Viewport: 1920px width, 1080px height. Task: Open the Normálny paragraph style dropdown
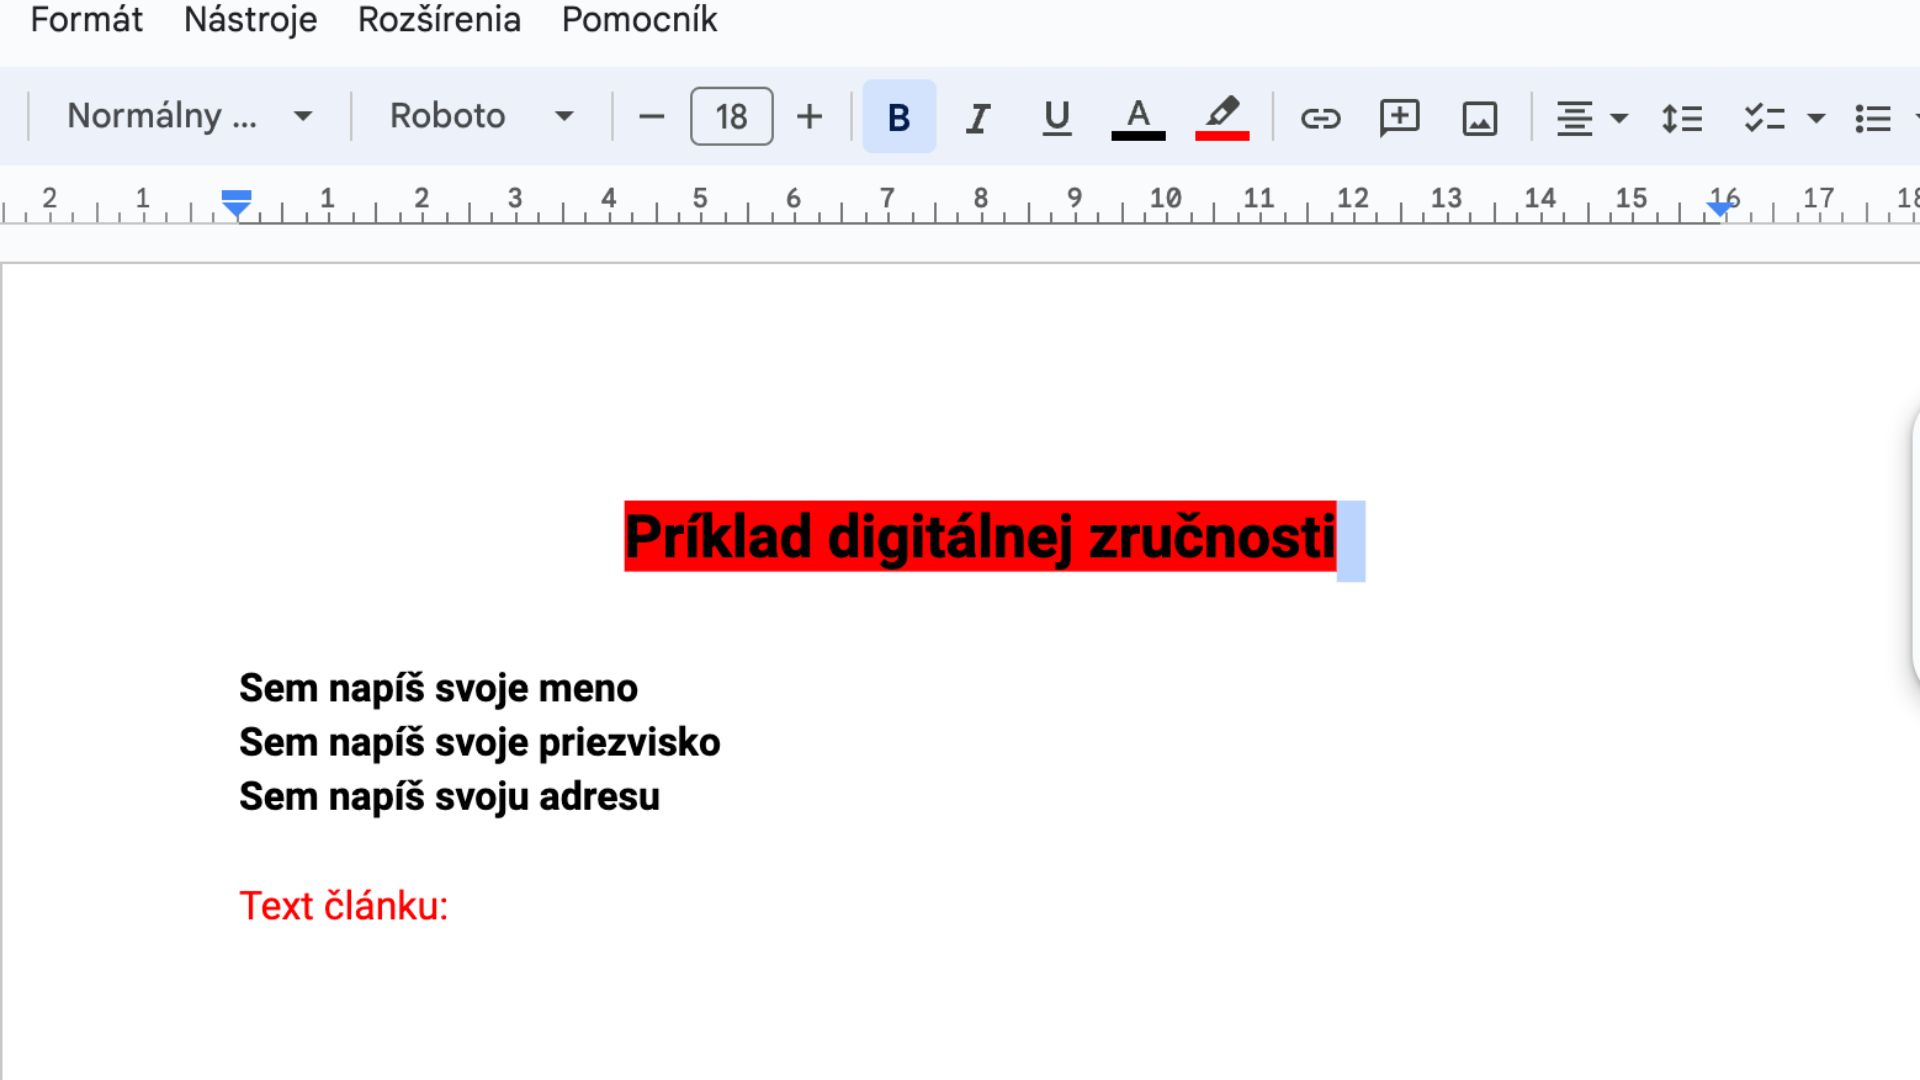coord(189,116)
